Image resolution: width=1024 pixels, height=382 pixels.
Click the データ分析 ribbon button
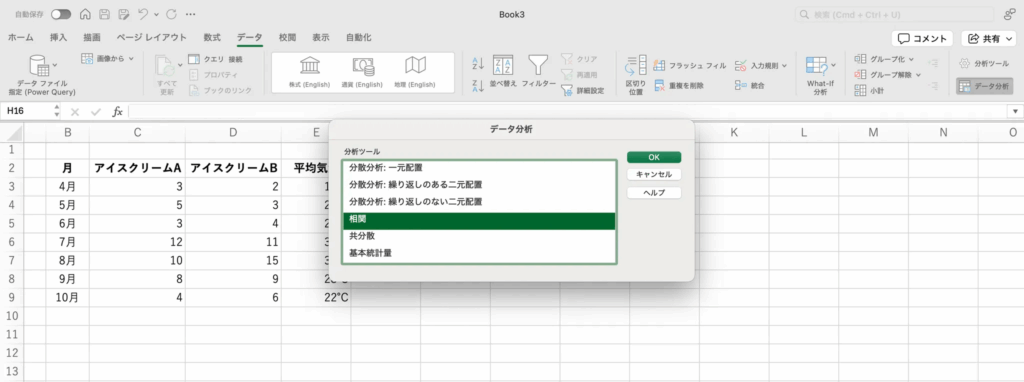coord(984,86)
